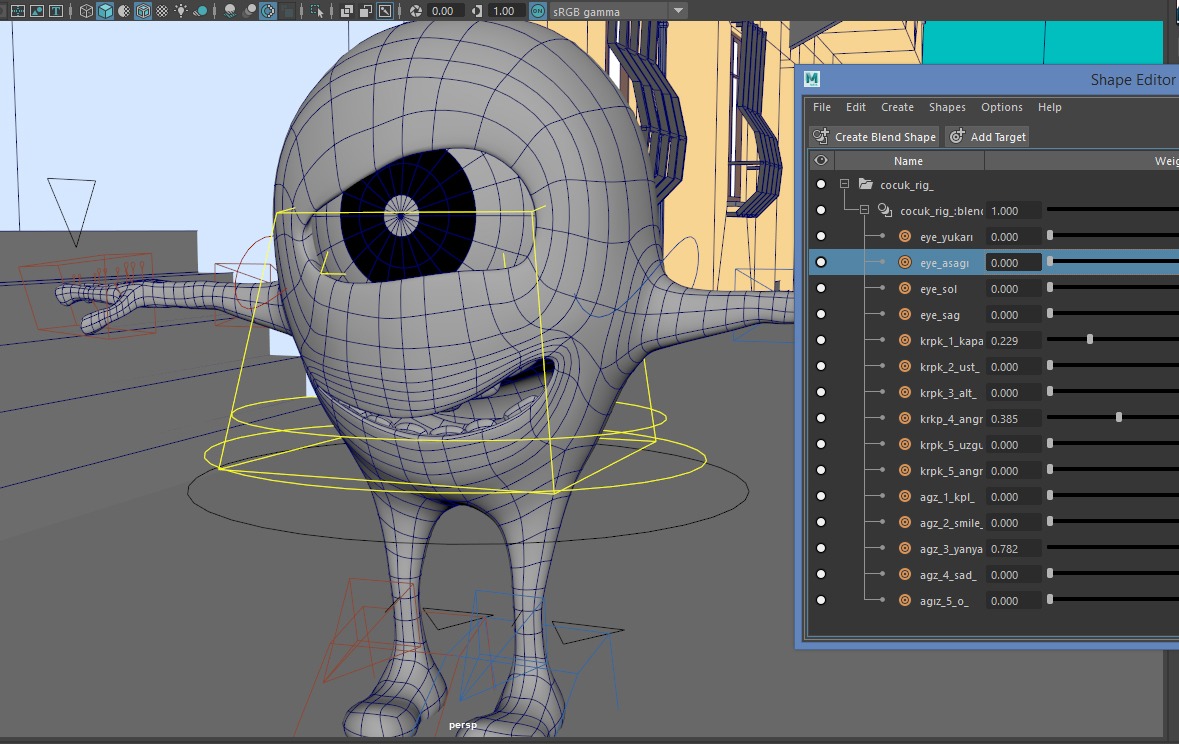Screen dimensions: 1179x744
Task: Turn on textured display checker icon
Action: click(x=162, y=11)
